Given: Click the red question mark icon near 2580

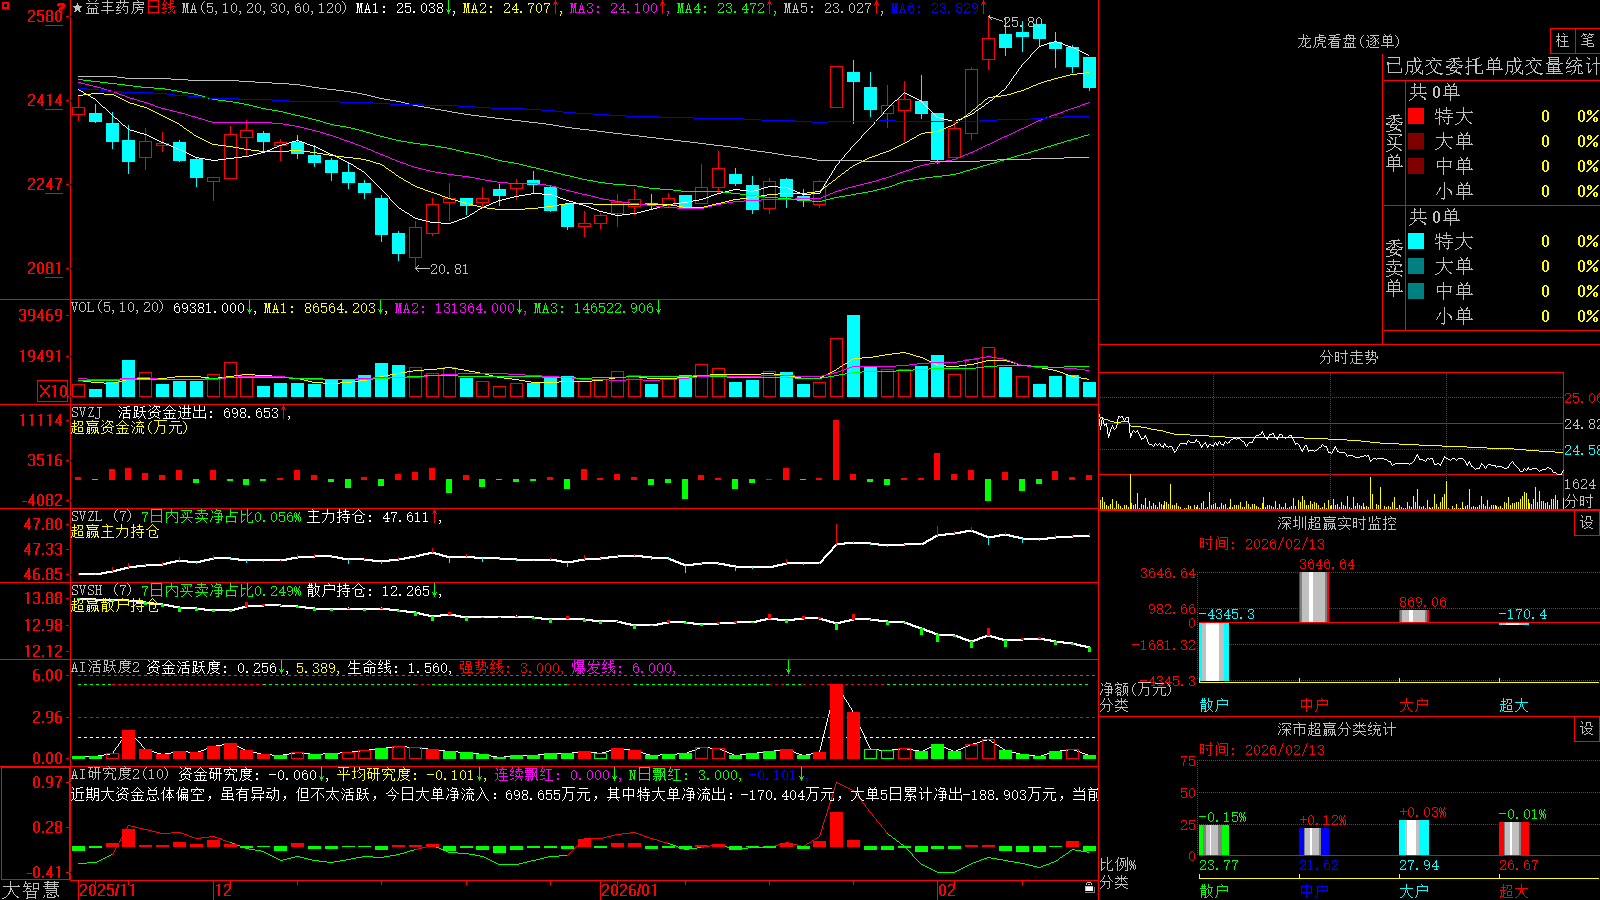Looking at the screenshot, I should tap(62, 8).
